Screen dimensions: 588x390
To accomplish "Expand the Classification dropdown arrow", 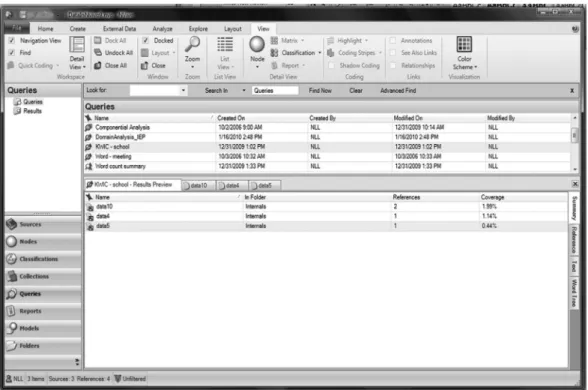I will [x=320, y=53].
